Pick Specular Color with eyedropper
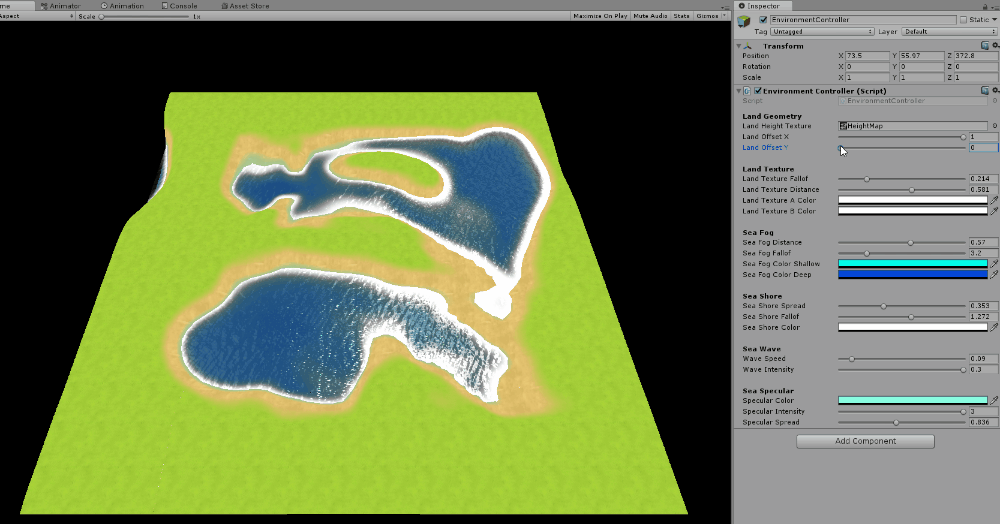This screenshot has width=1000, height=524. (x=994, y=400)
